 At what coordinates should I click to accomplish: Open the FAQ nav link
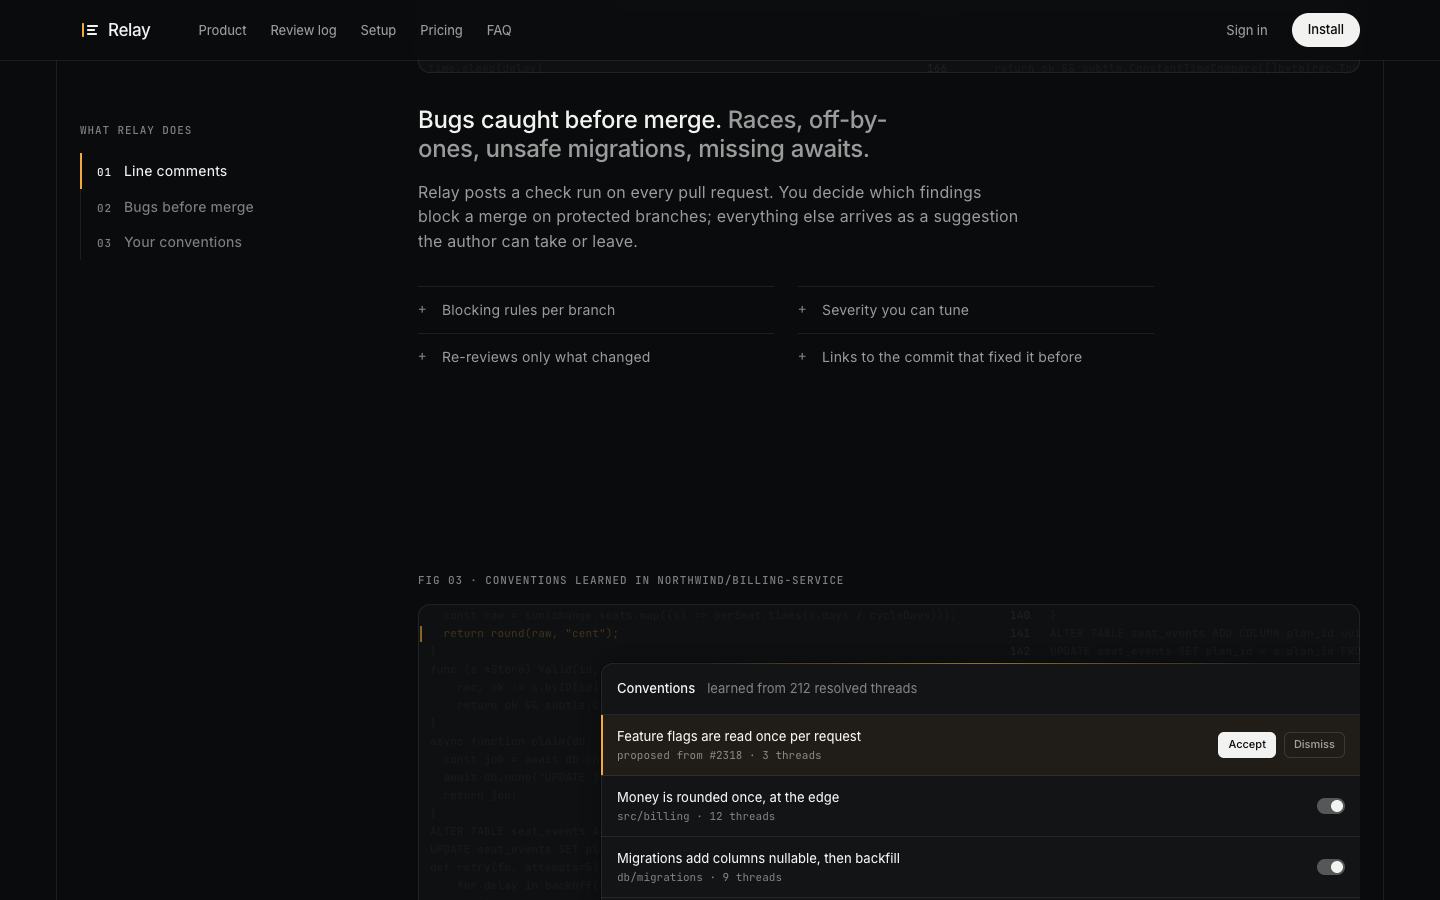pos(499,30)
